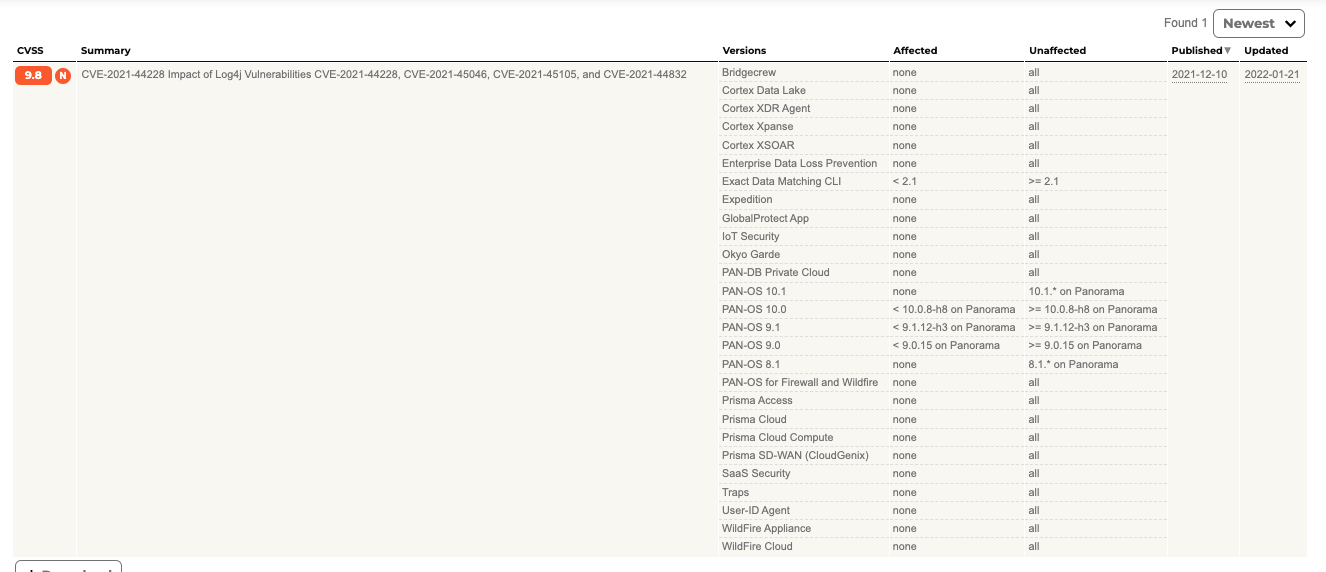1326x572 pixels.
Task: Click the Unaffected column header
Action: pyautogui.click(x=1057, y=50)
